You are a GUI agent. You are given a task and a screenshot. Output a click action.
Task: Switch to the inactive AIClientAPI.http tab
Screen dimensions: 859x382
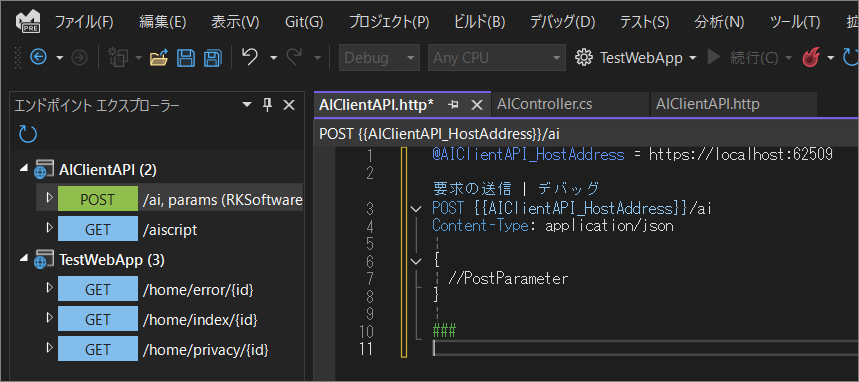click(x=734, y=104)
